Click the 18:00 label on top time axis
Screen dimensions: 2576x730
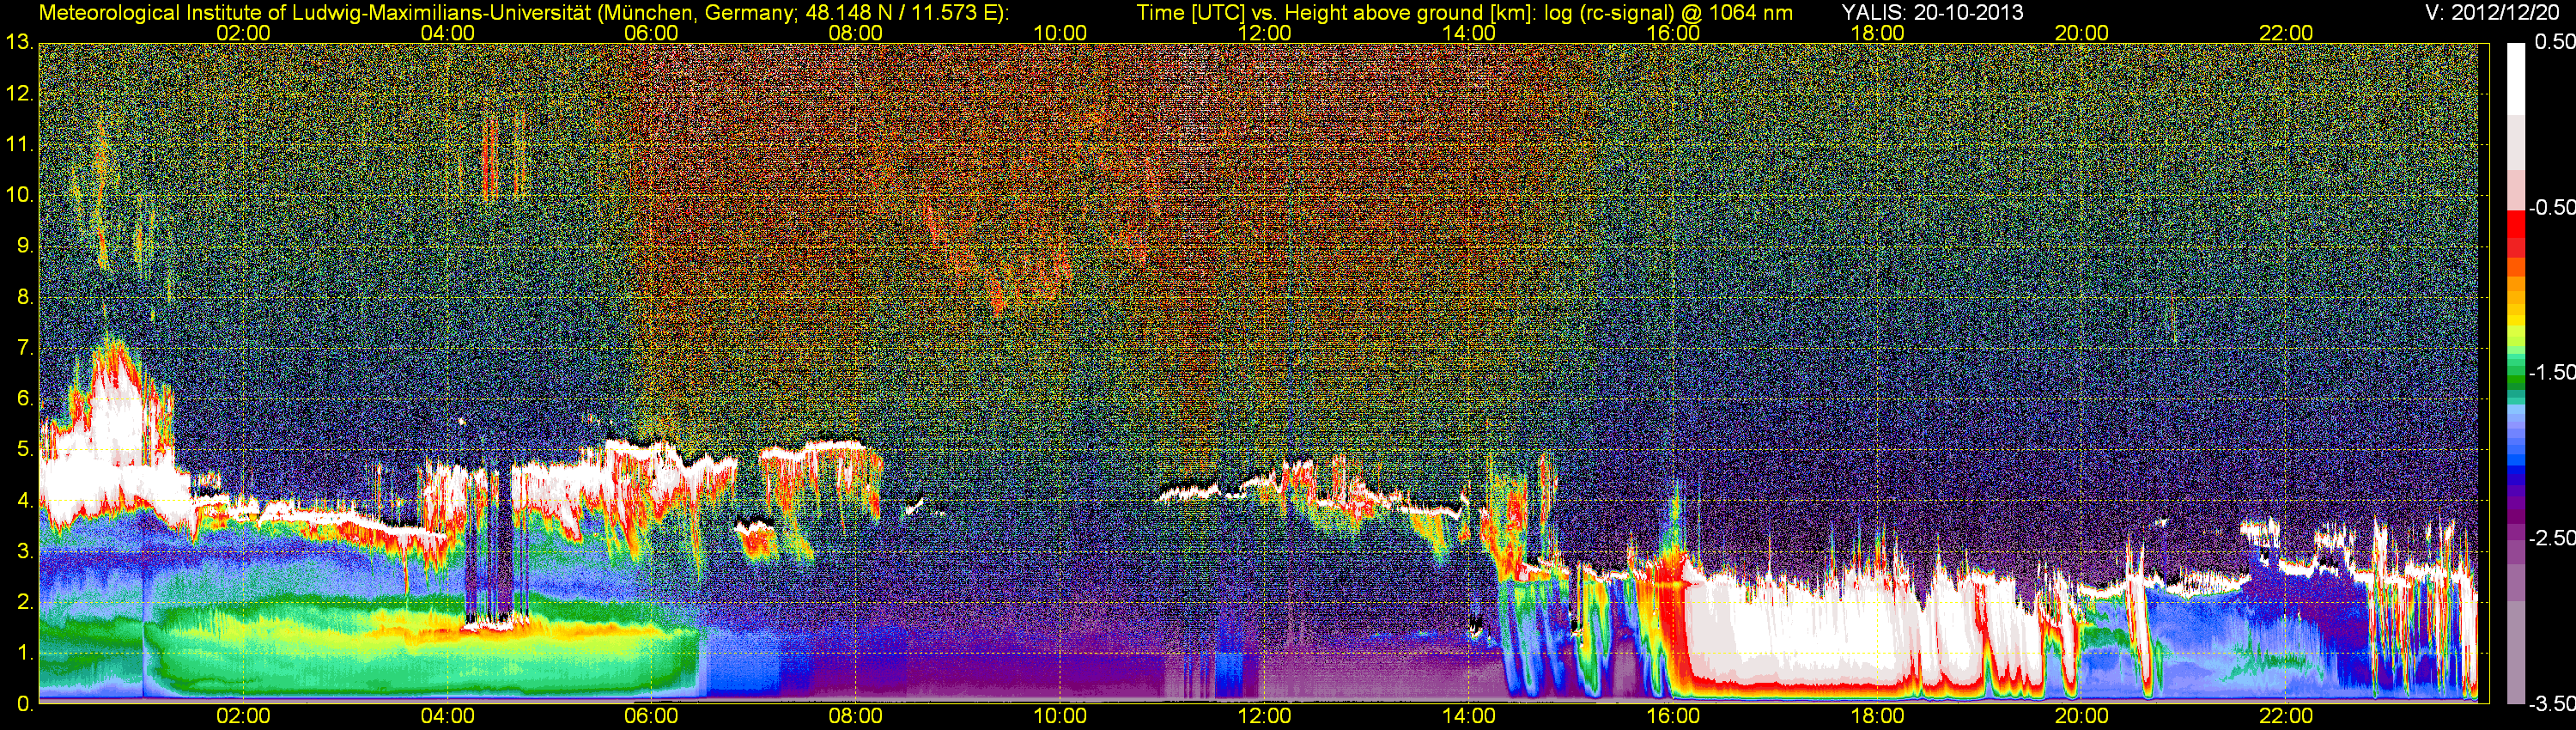[x=1877, y=32]
